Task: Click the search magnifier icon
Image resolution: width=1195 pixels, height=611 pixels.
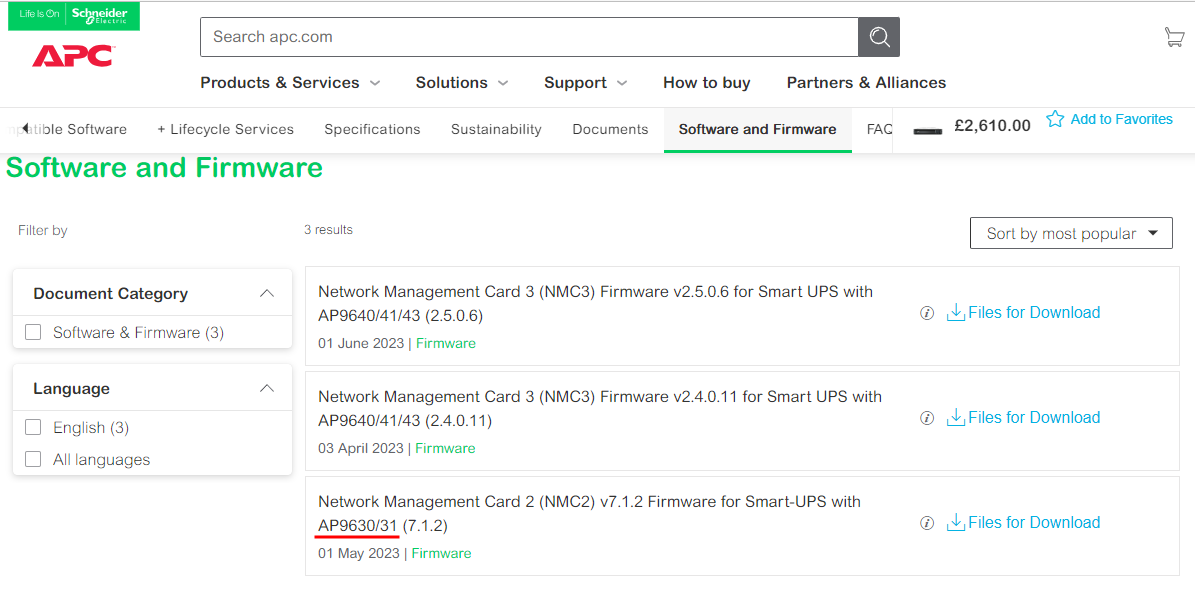Action: (x=879, y=37)
